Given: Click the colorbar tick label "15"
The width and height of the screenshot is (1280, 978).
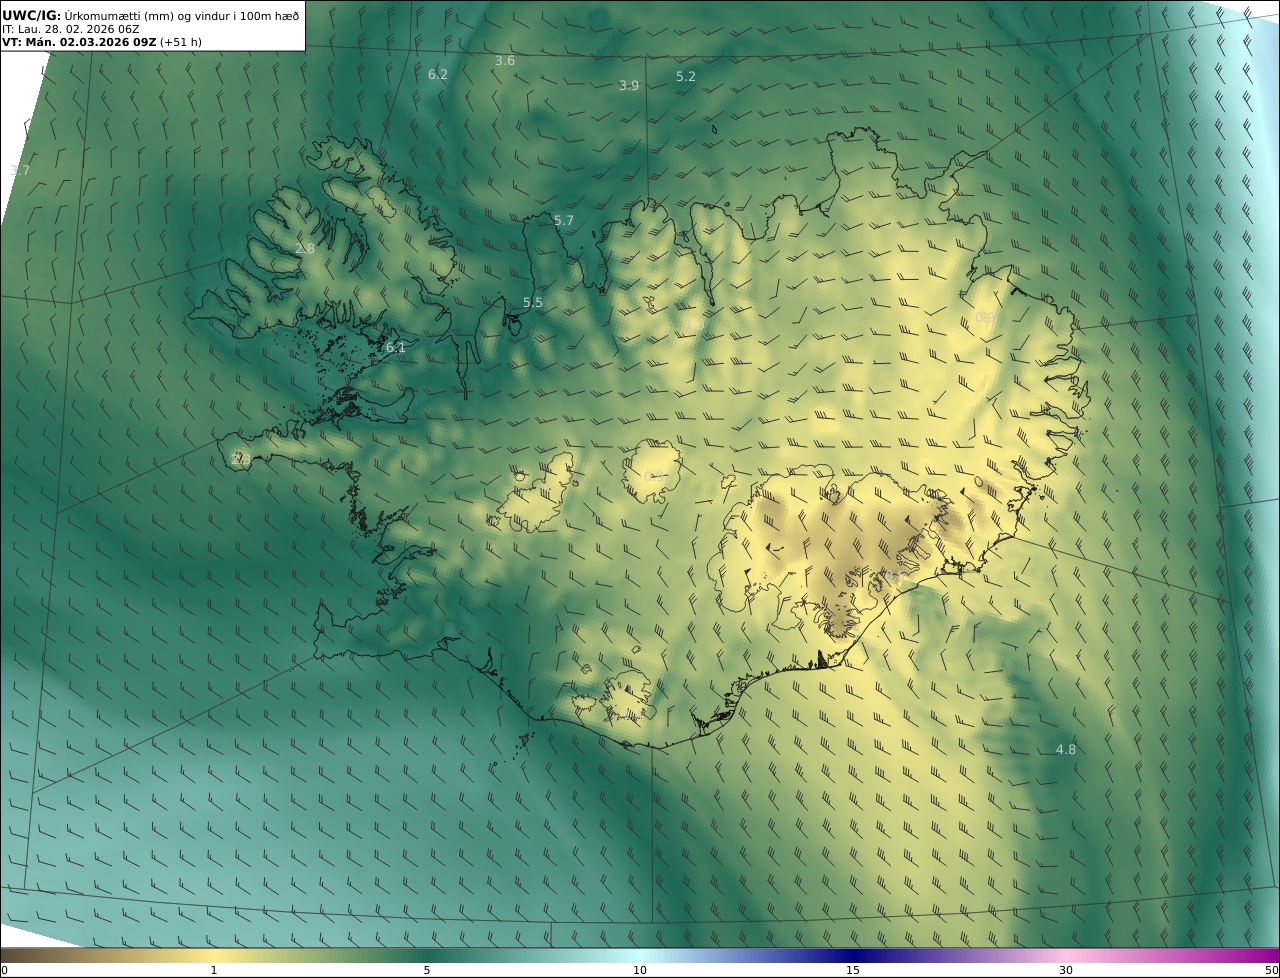Looking at the screenshot, I should 853,970.
